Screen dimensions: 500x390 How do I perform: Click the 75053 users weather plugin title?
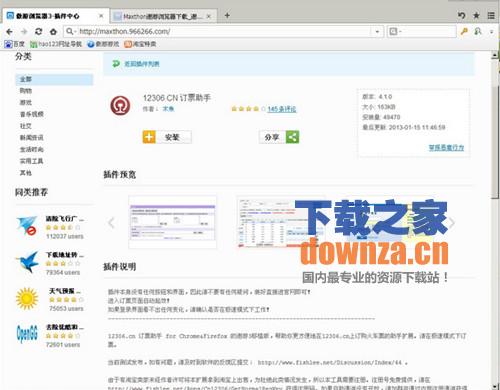[x=65, y=291]
